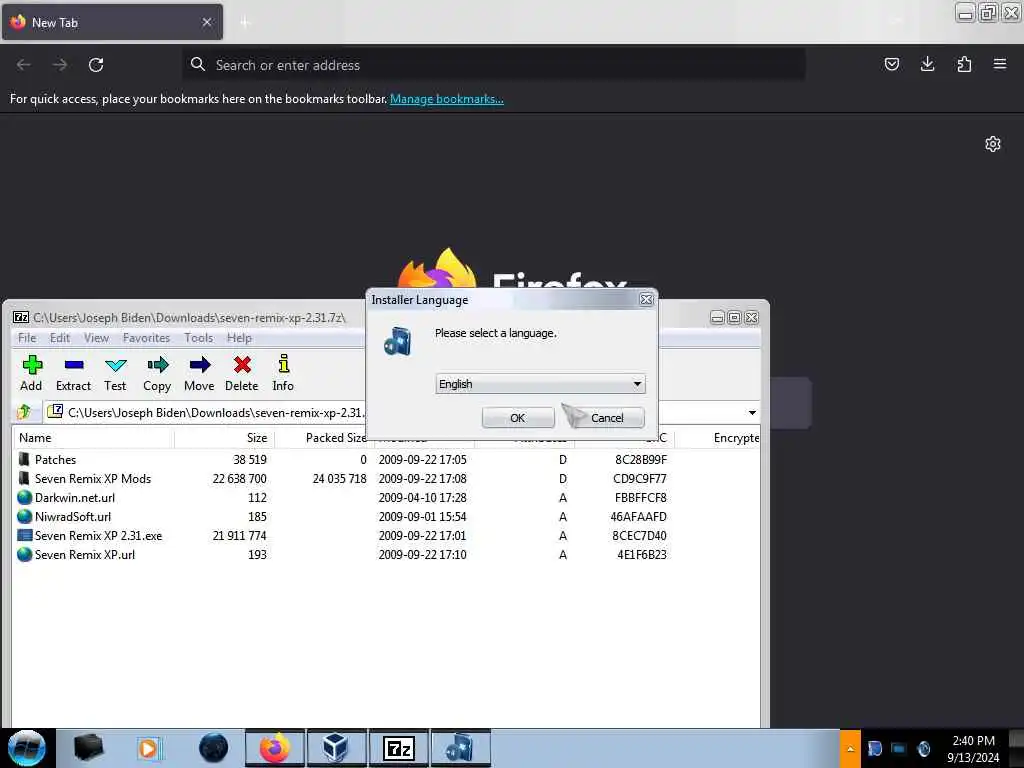Viewport: 1024px width, 768px height.
Task: Open a new Firefox tab with plus
Action: pyautogui.click(x=245, y=23)
